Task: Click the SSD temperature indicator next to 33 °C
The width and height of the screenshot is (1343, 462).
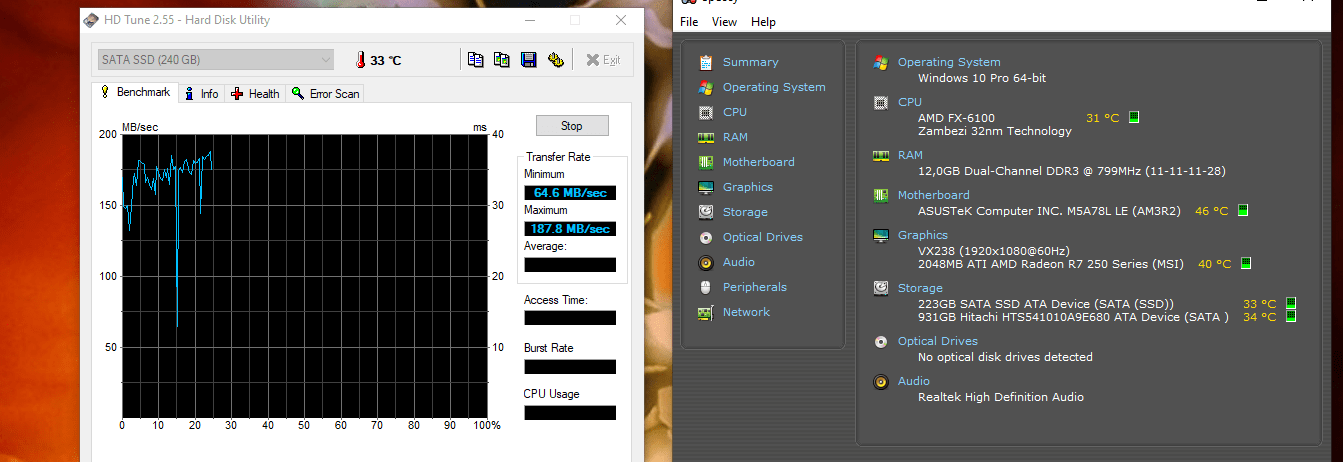Action: [x=1291, y=304]
